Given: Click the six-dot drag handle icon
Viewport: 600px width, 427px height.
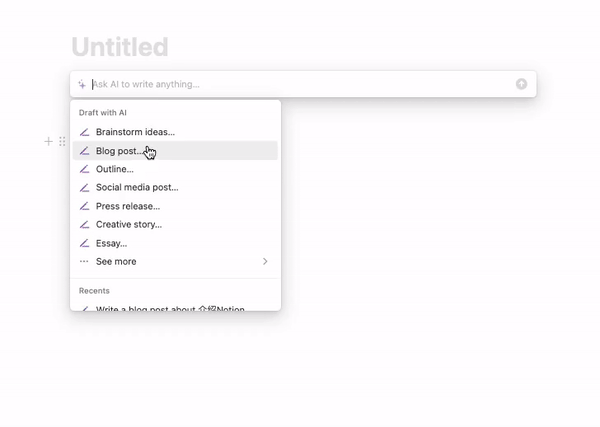Looking at the screenshot, I should pos(62,142).
